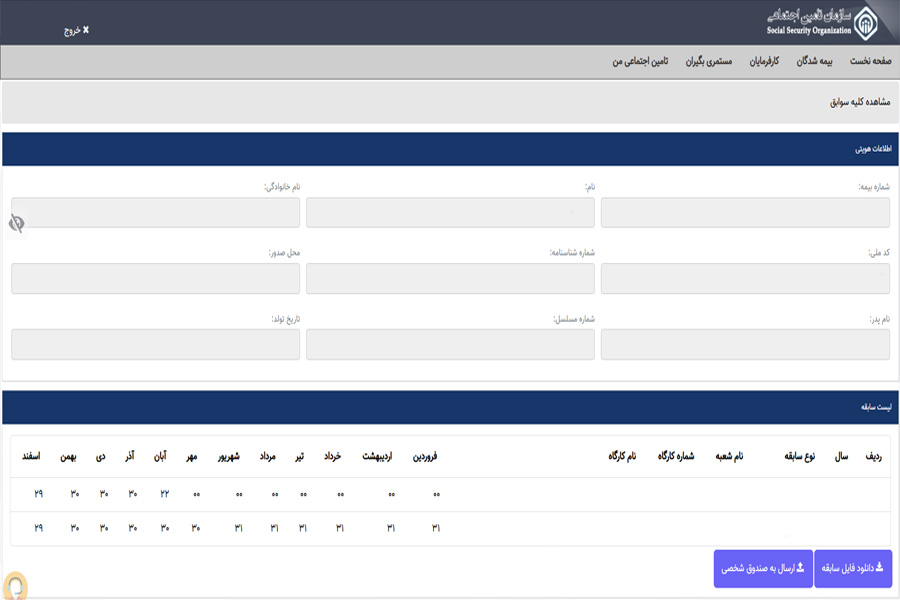This screenshot has height=600, width=900.
Task: Click دانلود فایل سابقه button
Action: [853, 568]
